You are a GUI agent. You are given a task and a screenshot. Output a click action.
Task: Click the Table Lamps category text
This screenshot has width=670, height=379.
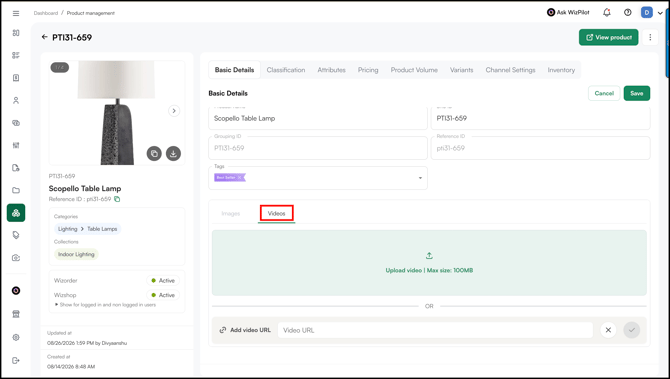pos(102,229)
